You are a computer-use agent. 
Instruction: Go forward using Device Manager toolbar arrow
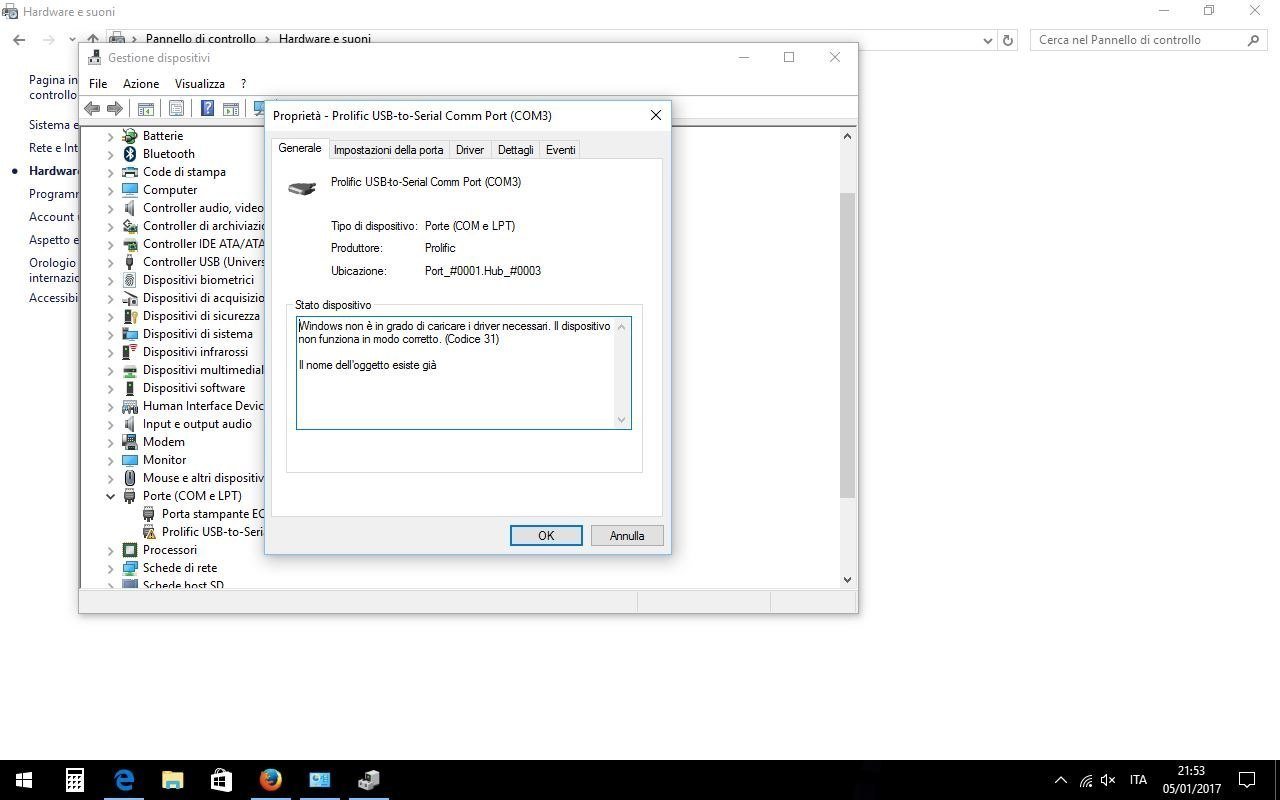[115, 108]
